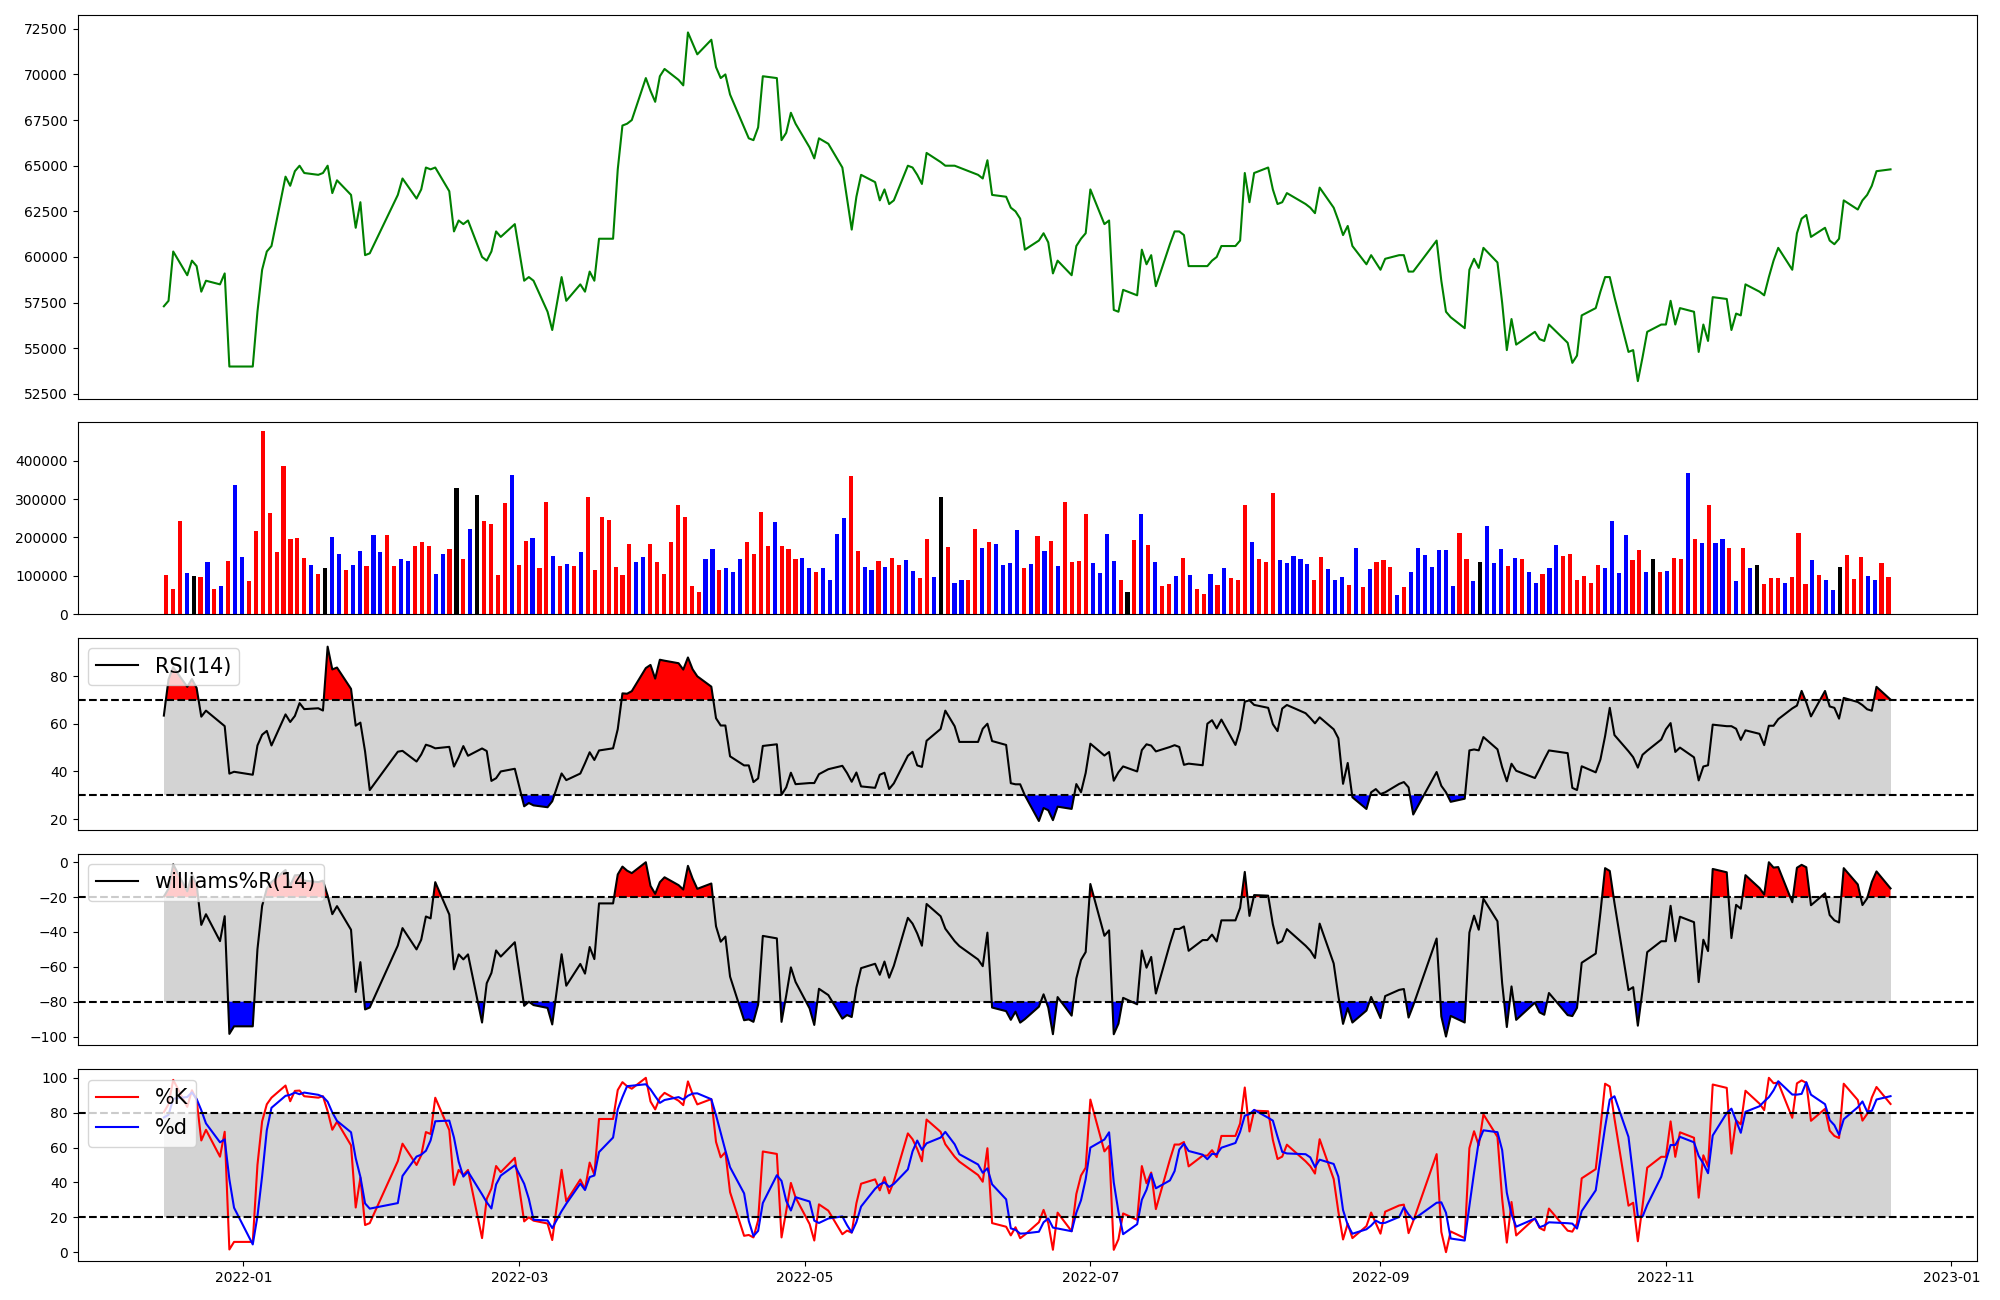Click the 300000 volume axis label
2000x1300 pixels.
pyautogui.click(x=41, y=500)
